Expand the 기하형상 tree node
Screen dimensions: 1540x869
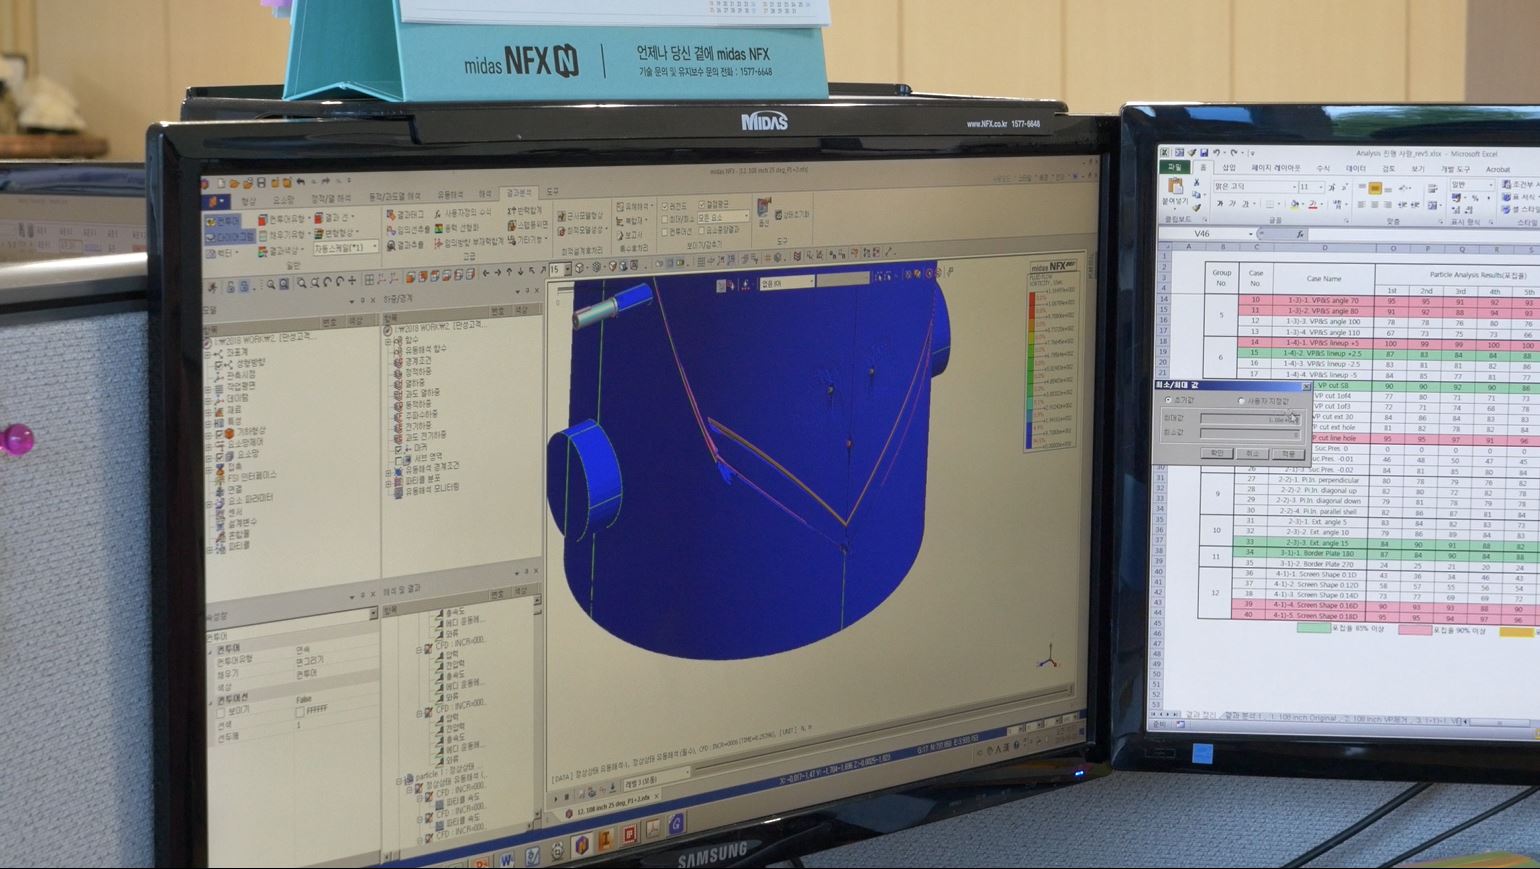(208, 433)
